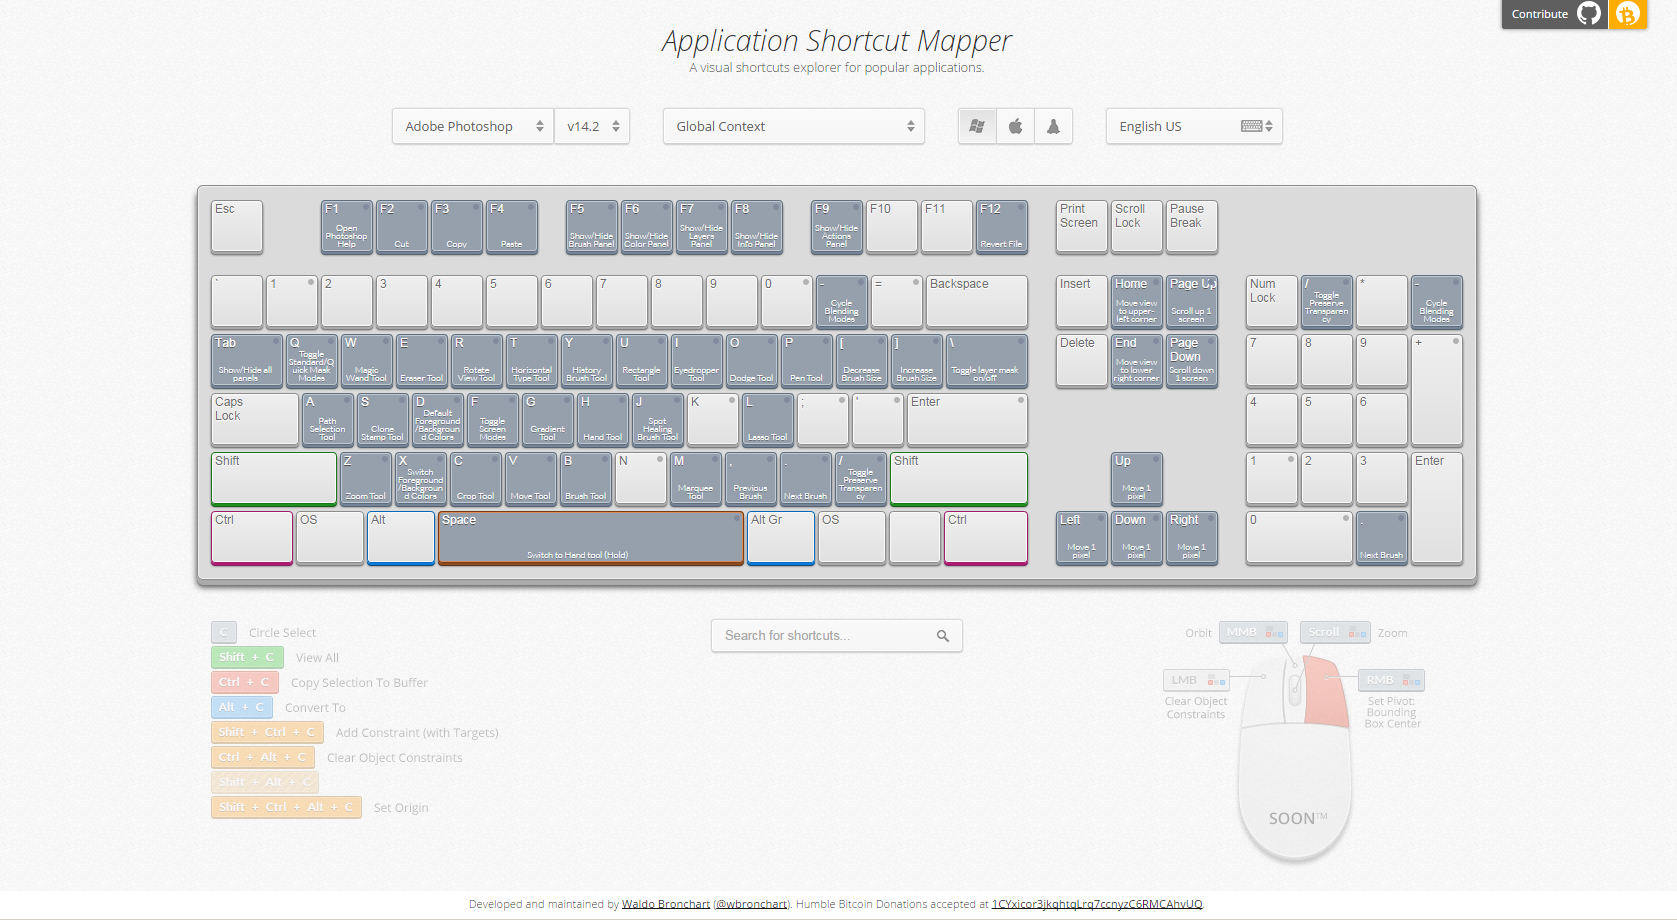
Task: Click the Ctrl + C Copy Selection shortcut
Action: 245,682
